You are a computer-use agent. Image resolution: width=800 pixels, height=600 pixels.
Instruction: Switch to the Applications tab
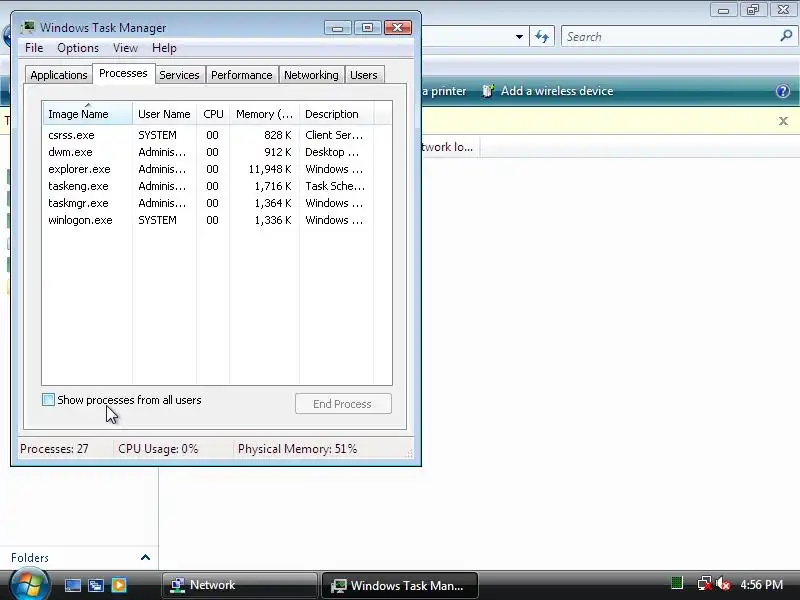tap(59, 75)
